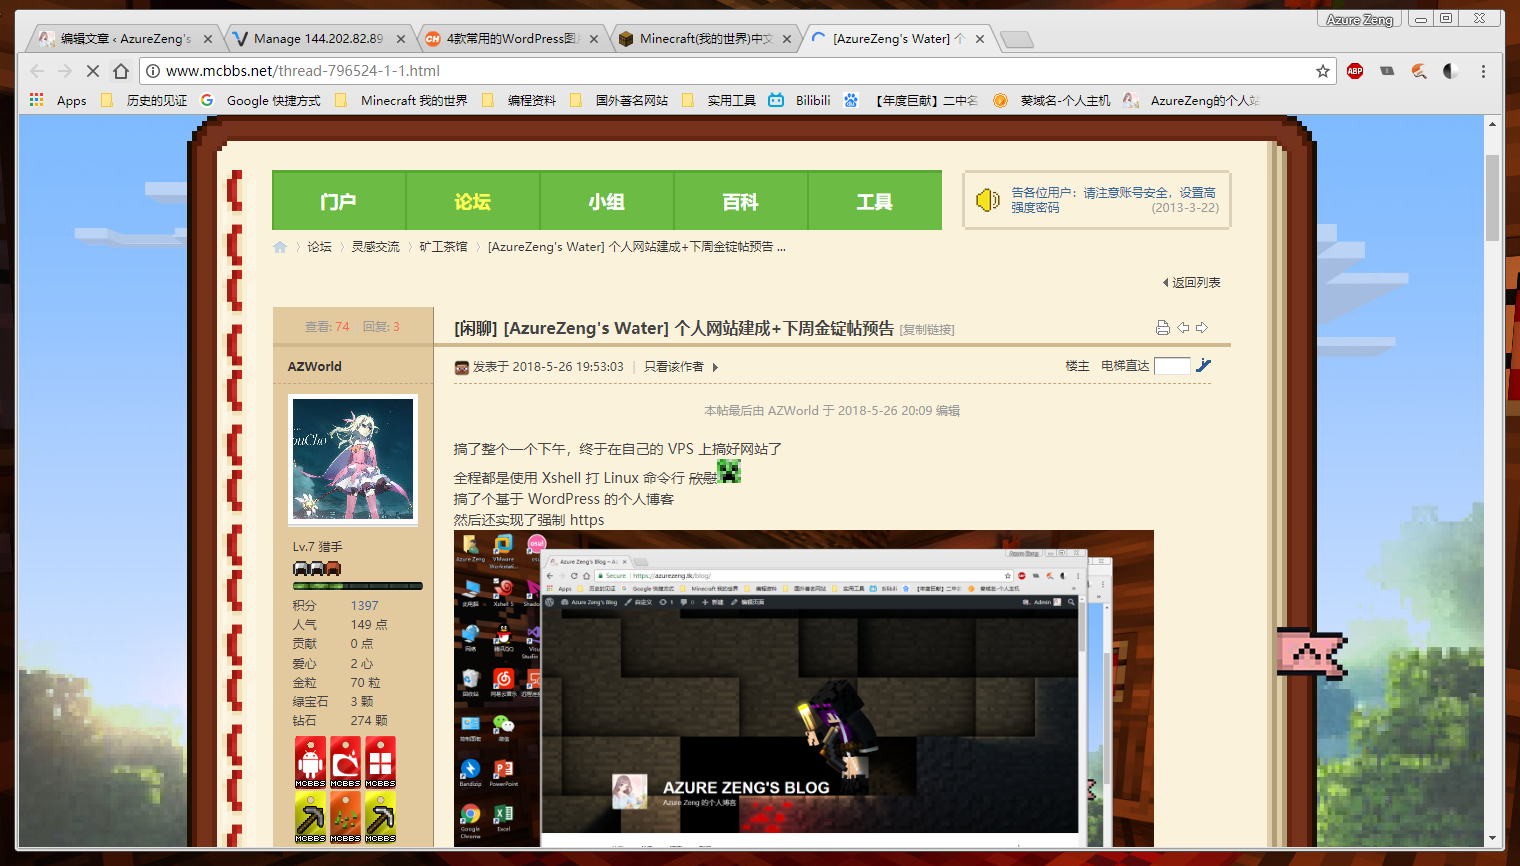Viewport: 1520px width, 866px height.
Task: Open the 小组 navigation item
Action: pos(607,201)
